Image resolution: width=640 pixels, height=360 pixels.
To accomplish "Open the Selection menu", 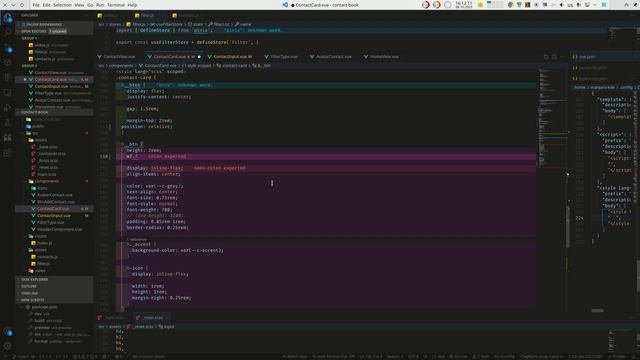I will [x=62, y=5].
